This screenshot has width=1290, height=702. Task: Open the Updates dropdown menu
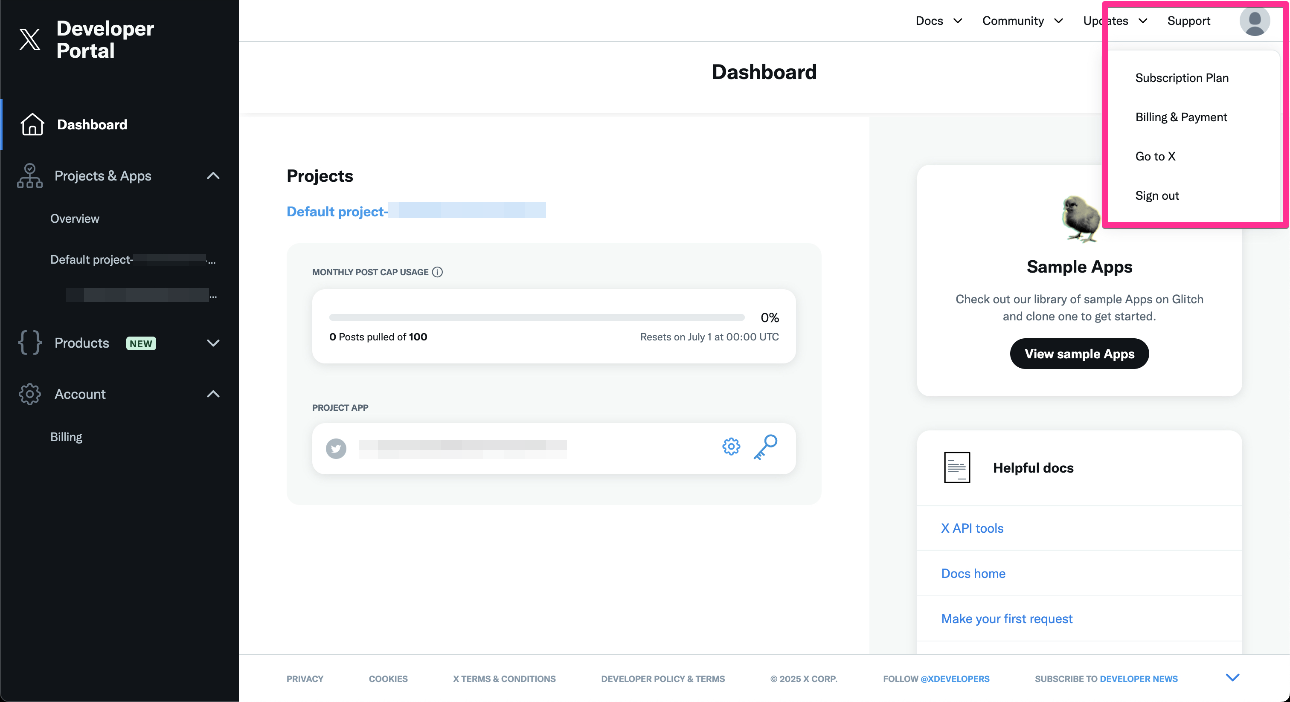1115,21
